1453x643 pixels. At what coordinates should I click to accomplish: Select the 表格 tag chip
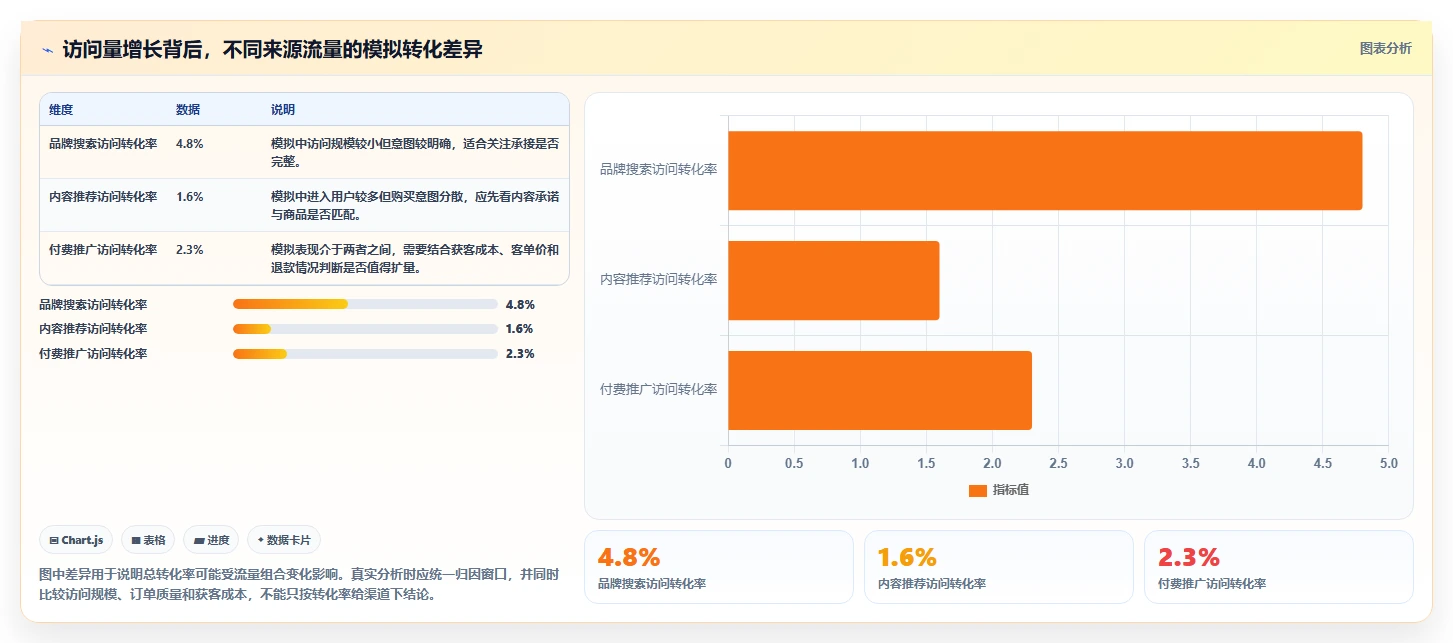[148, 540]
